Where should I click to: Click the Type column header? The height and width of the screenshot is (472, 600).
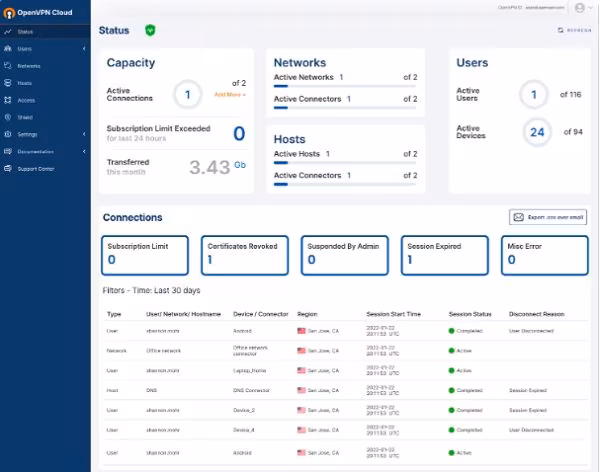click(114, 314)
